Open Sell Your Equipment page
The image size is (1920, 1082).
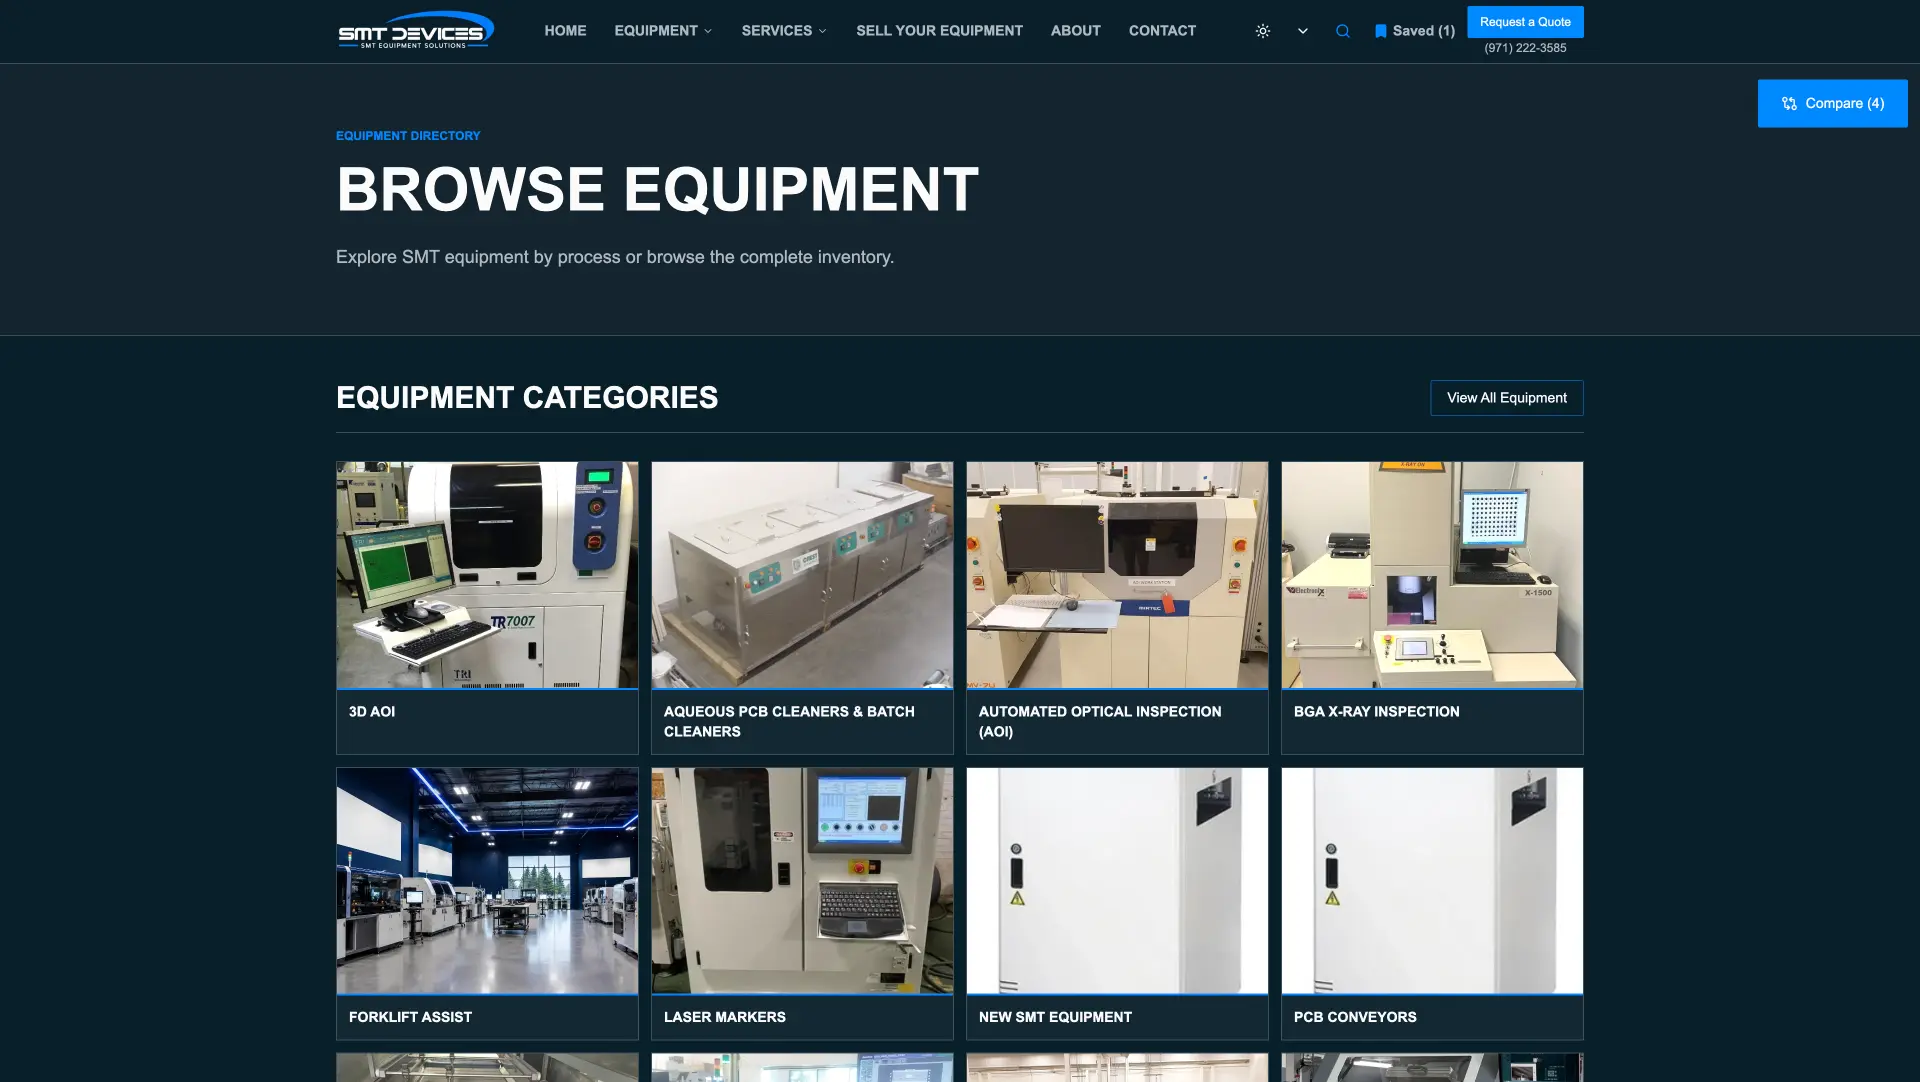click(939, 31)
